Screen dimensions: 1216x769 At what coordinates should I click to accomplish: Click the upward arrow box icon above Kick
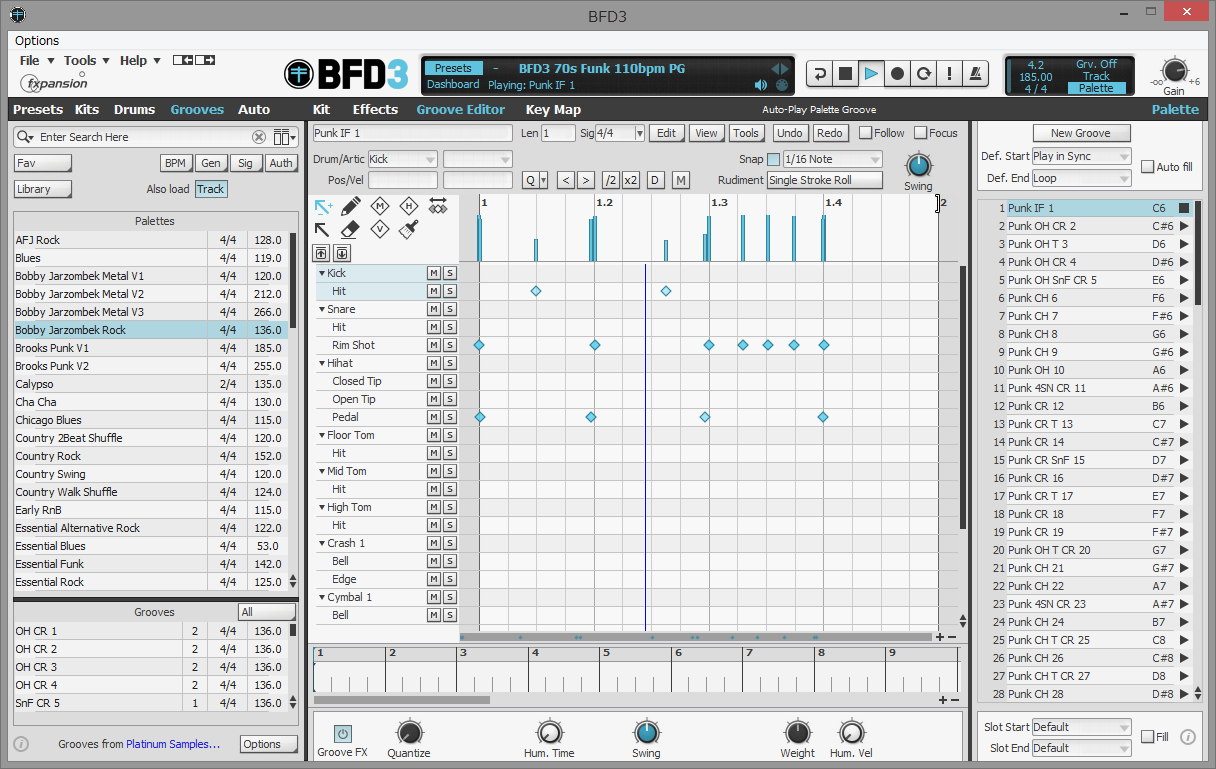coord(322,253)
